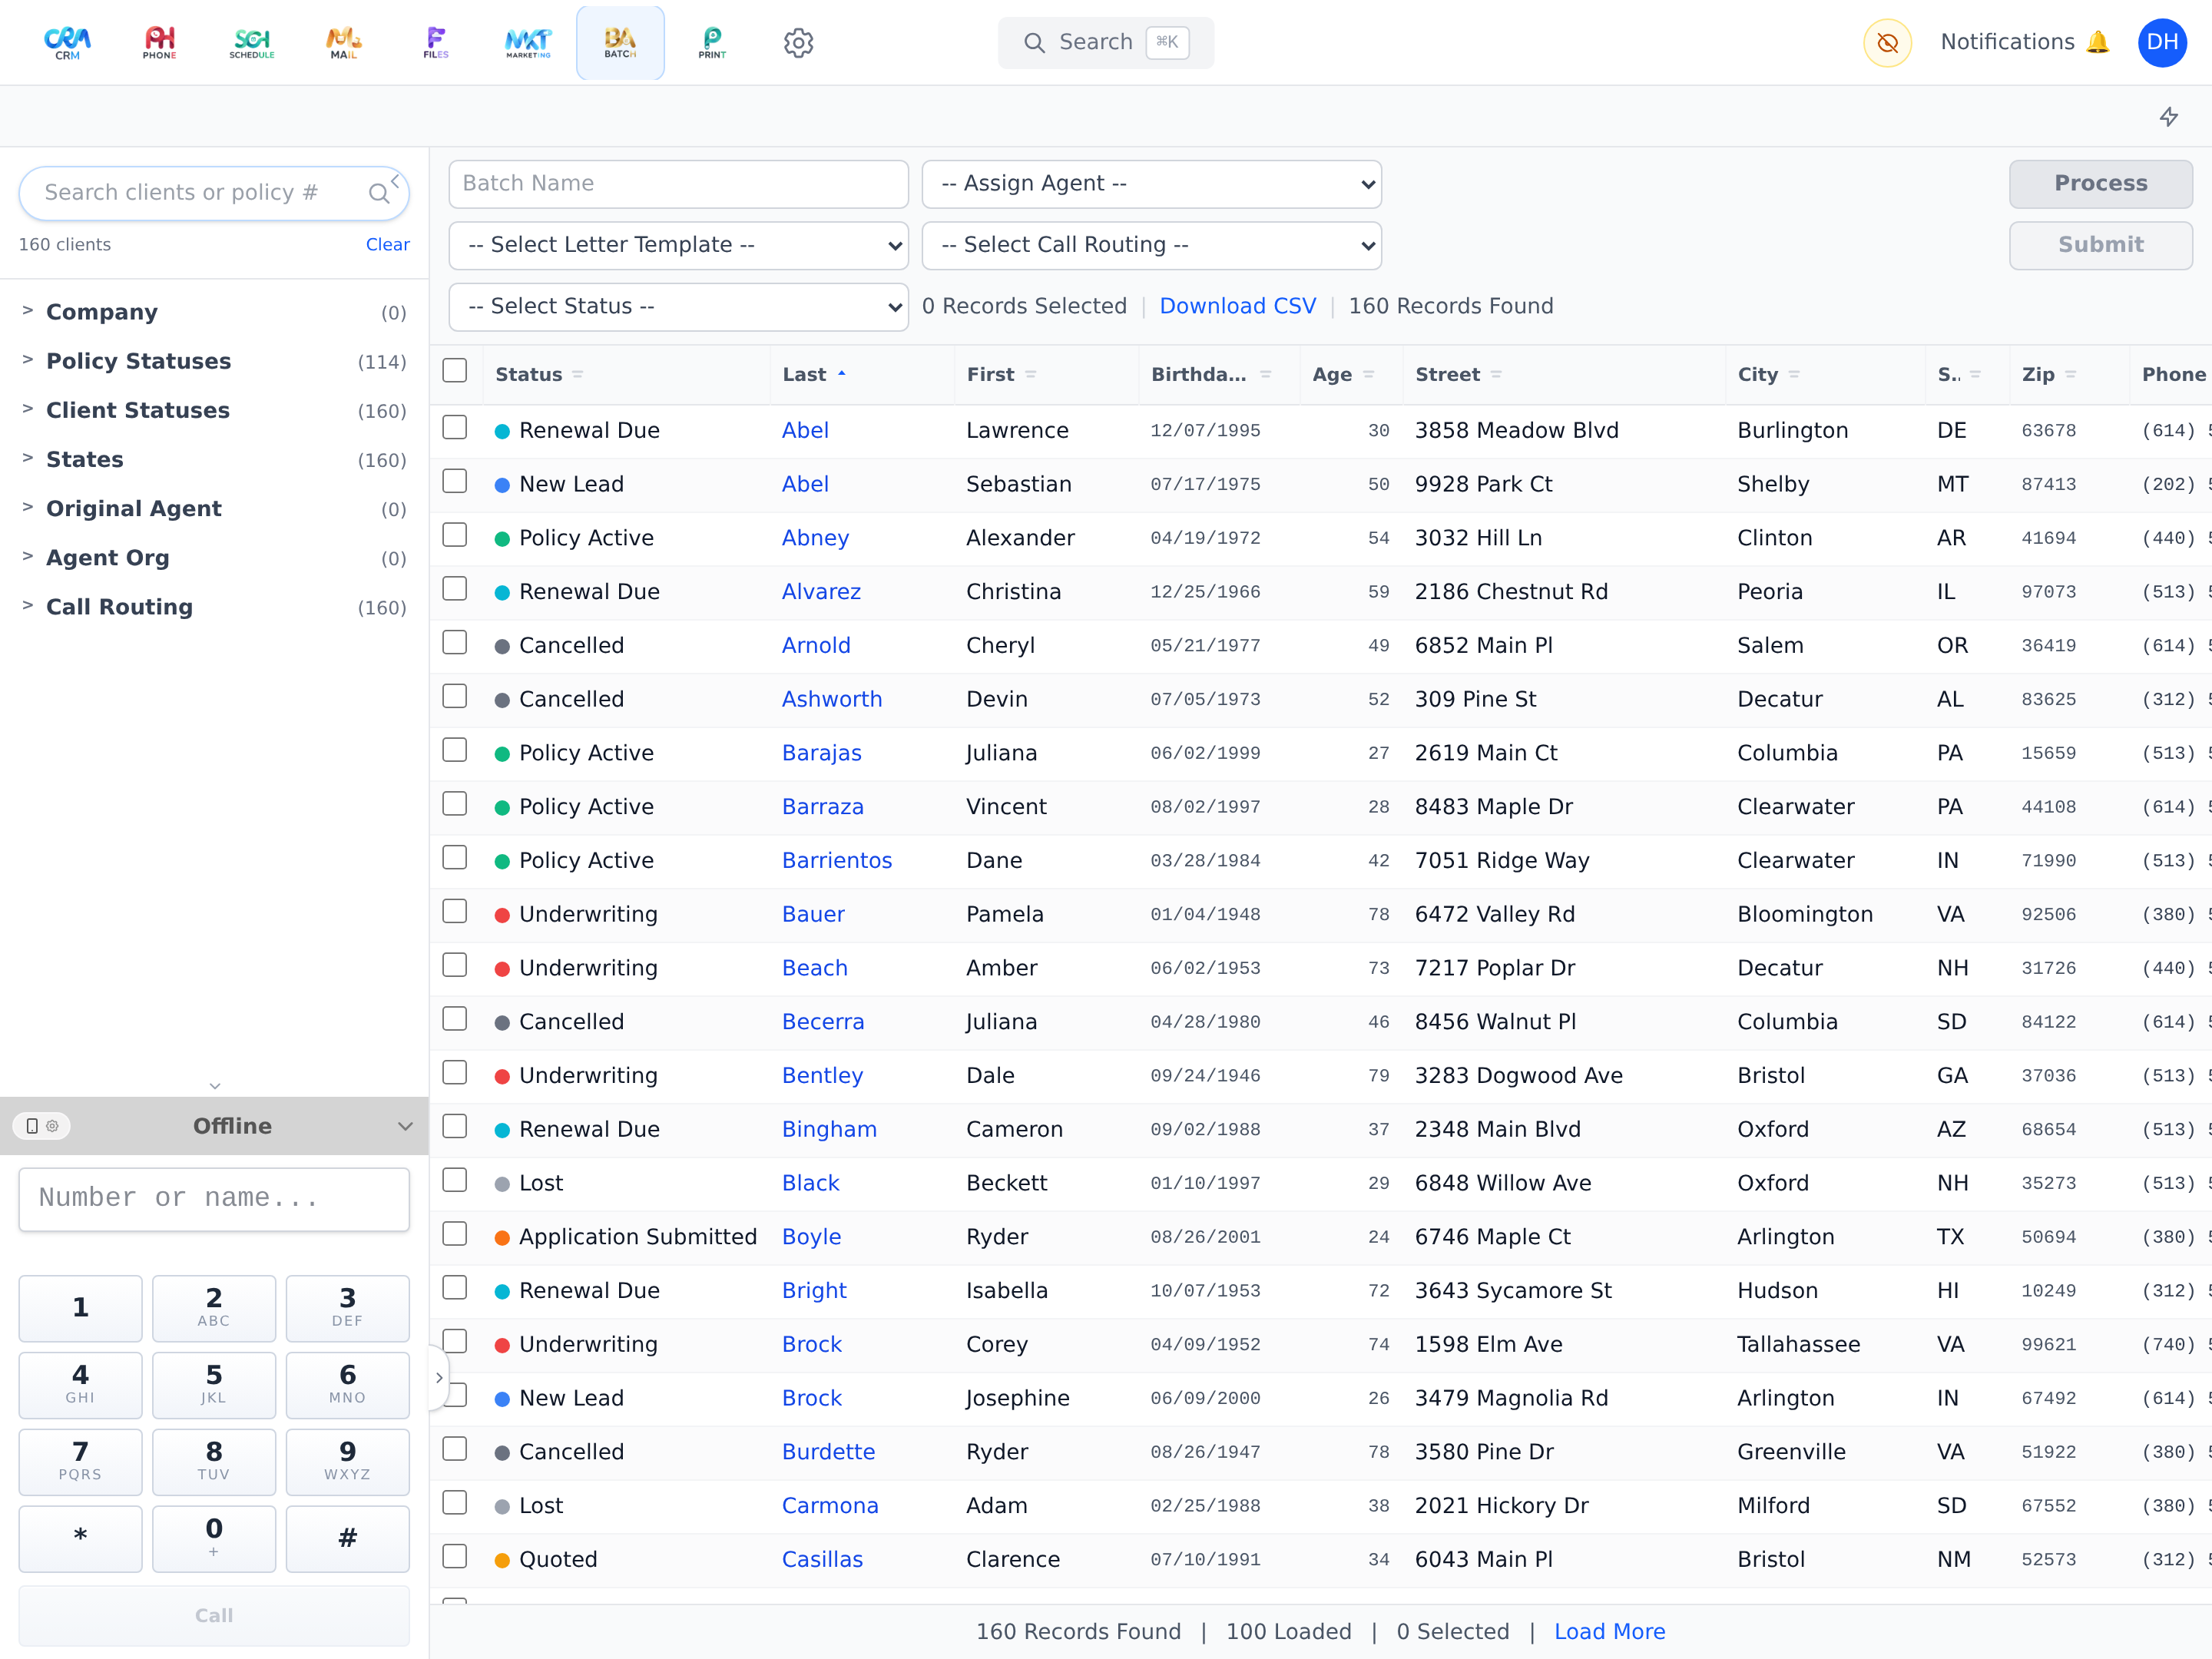2212x1659 pixels.
Task: Check the Abel Lawrence row checkbox
Action: [455, 428]
